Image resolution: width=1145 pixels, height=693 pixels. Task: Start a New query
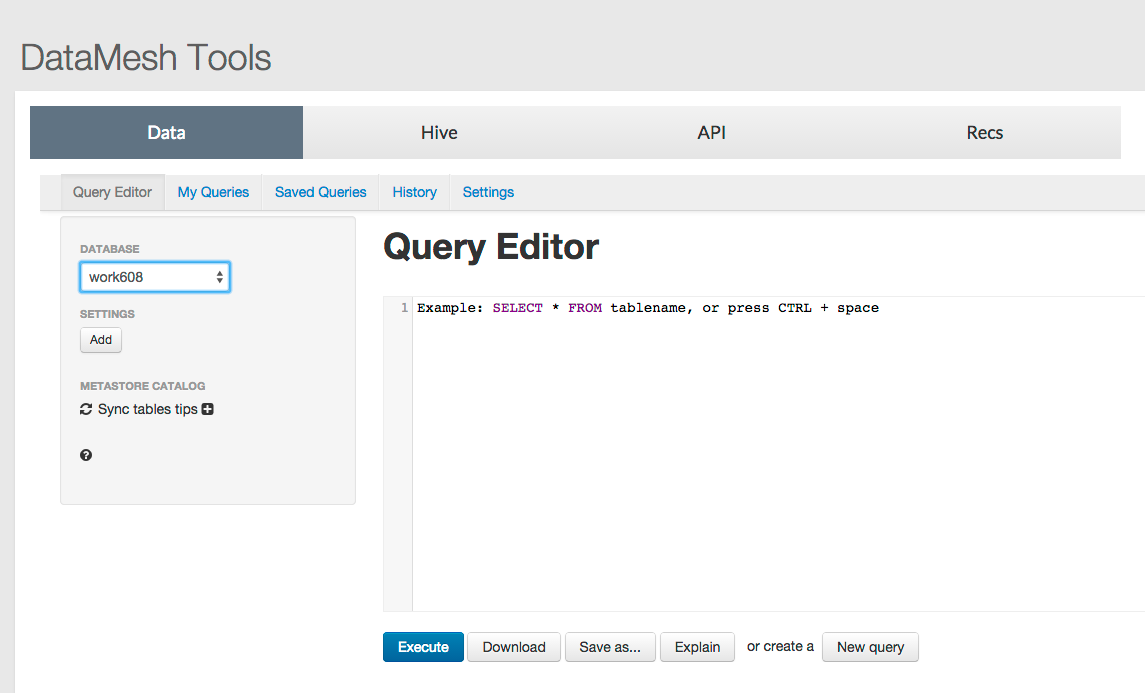click(x=870, y=647)
